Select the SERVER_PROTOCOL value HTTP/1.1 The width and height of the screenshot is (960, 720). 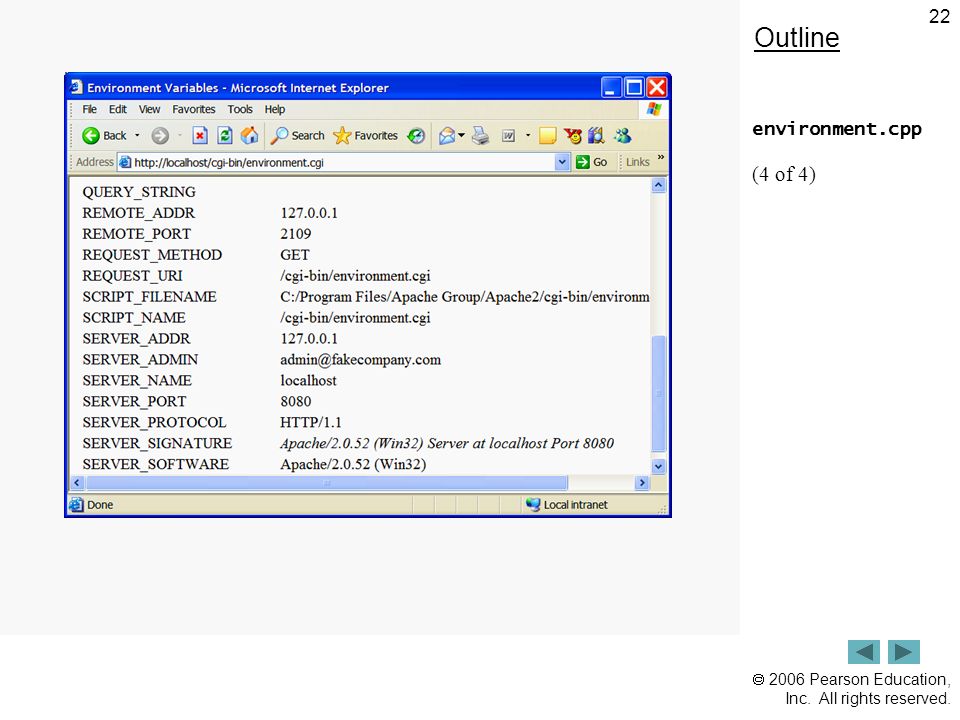(311, 422)
